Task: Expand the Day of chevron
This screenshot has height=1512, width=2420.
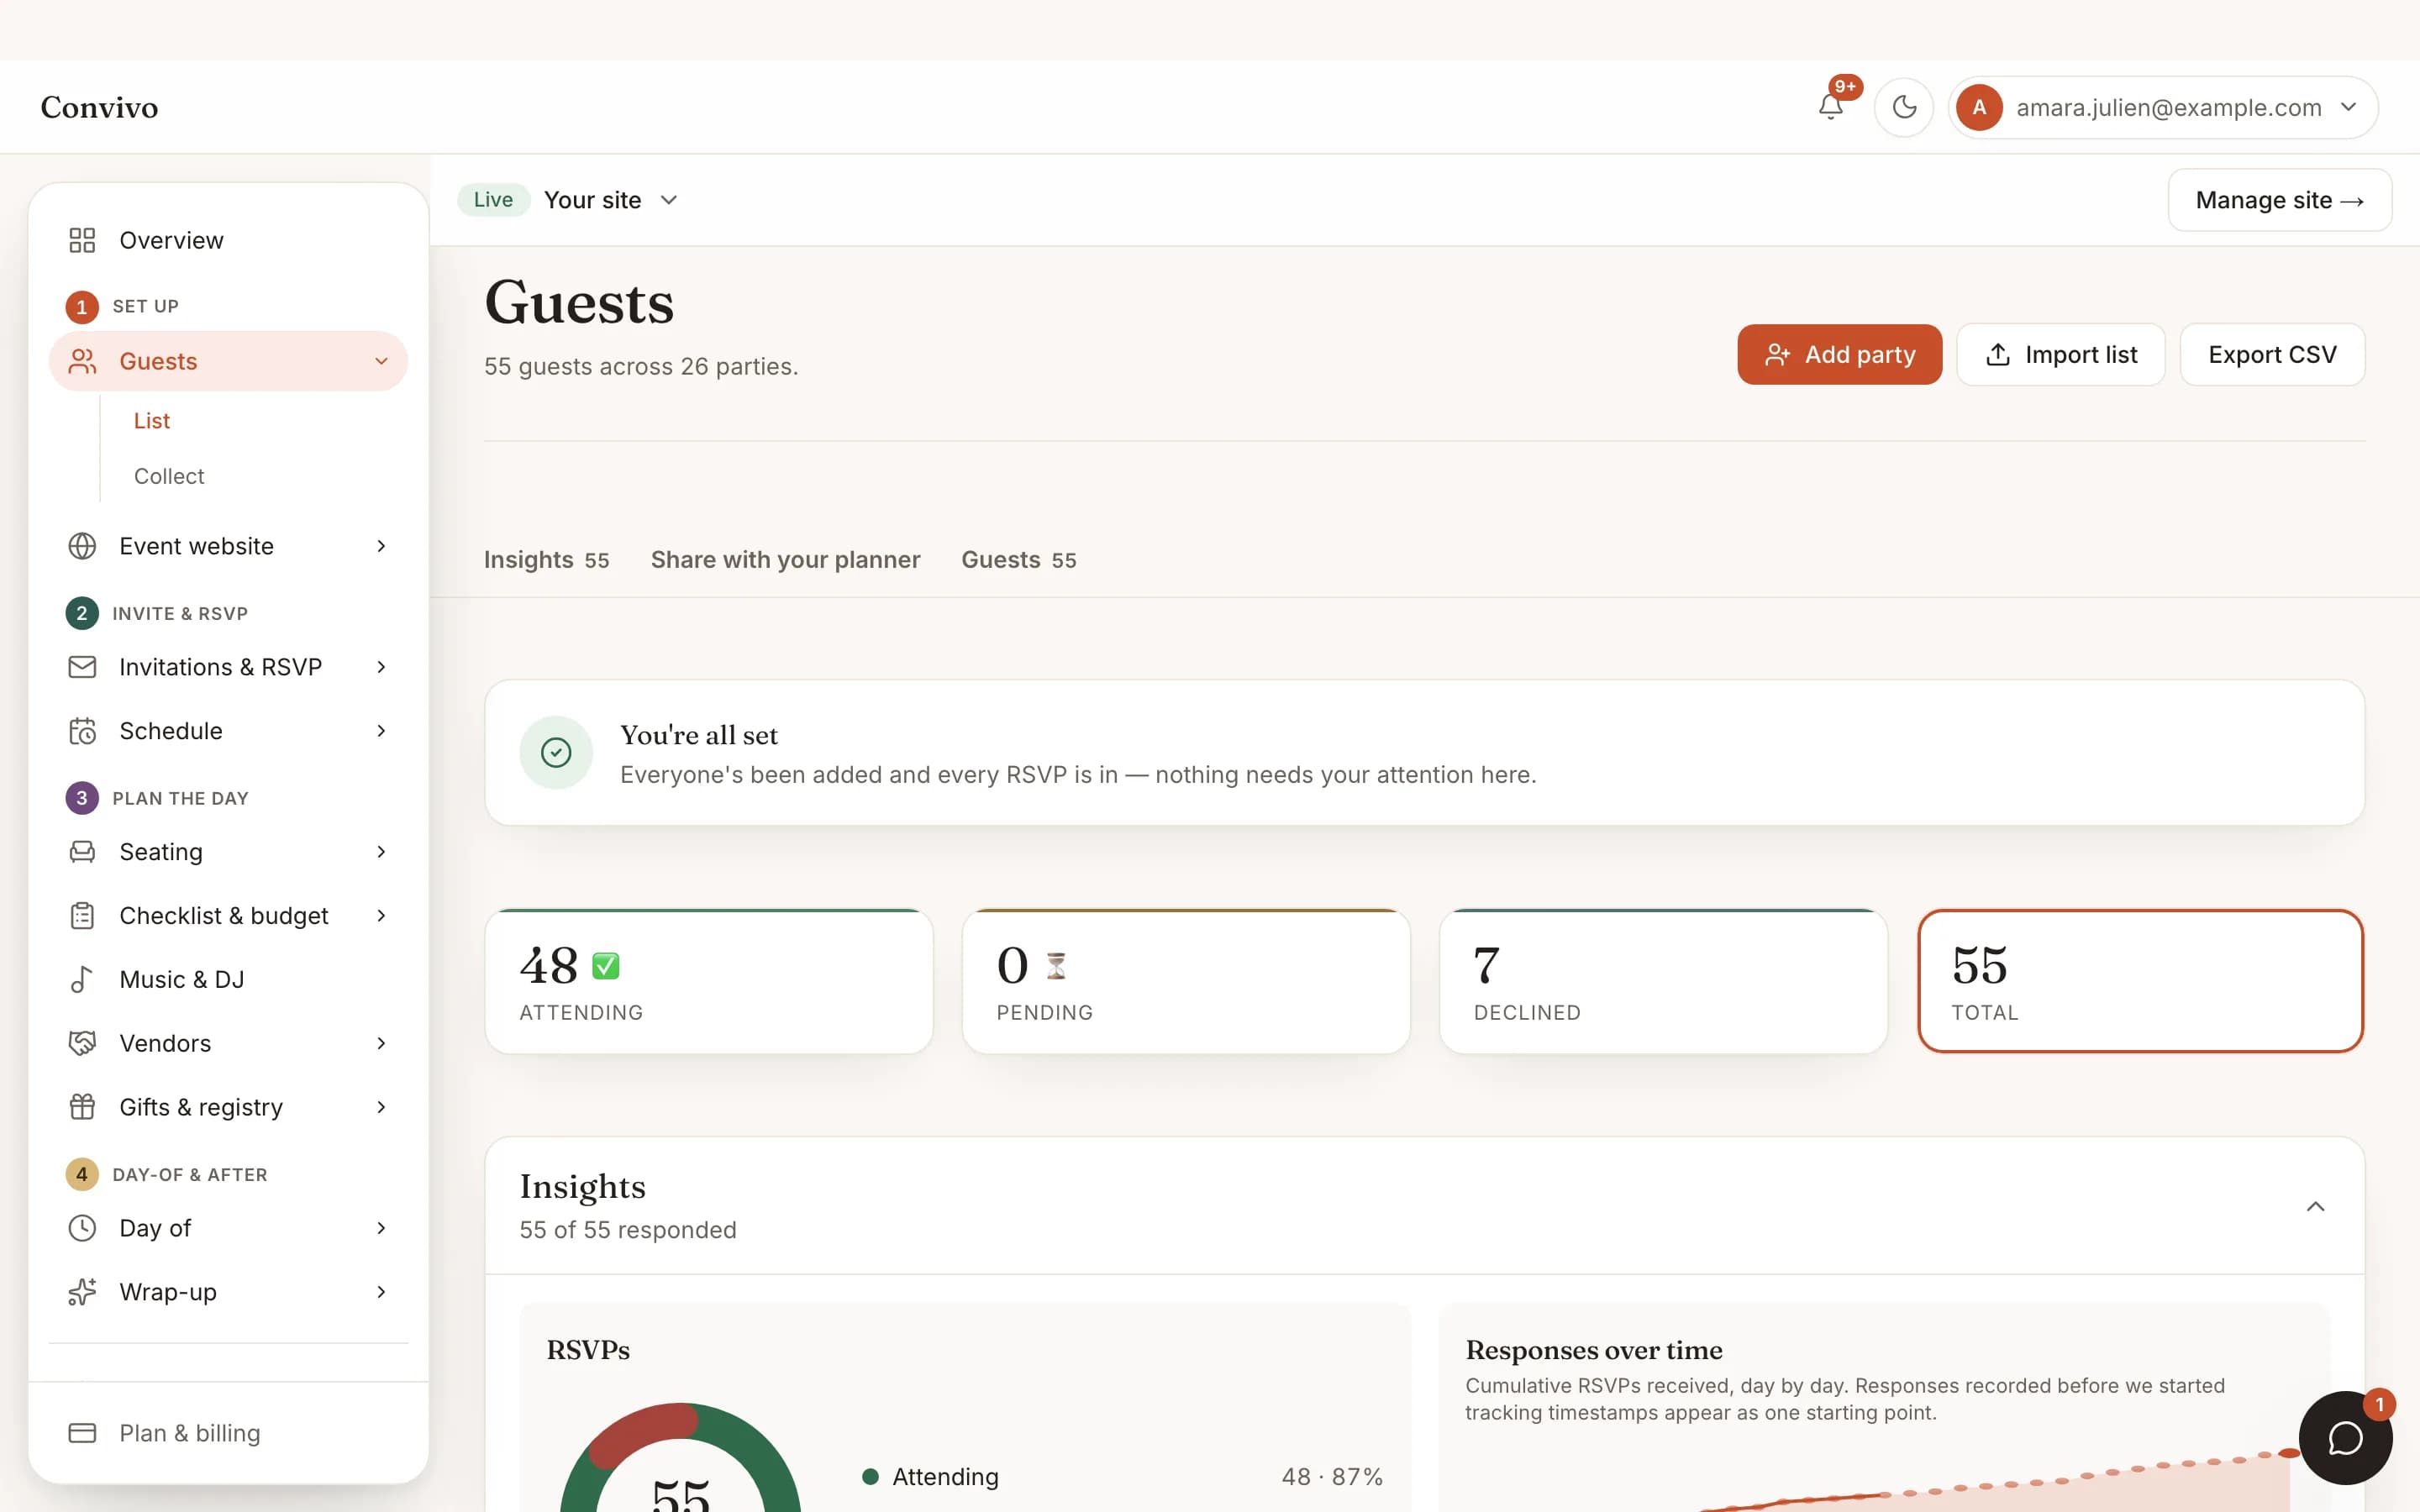Action: coord(381,1228)
